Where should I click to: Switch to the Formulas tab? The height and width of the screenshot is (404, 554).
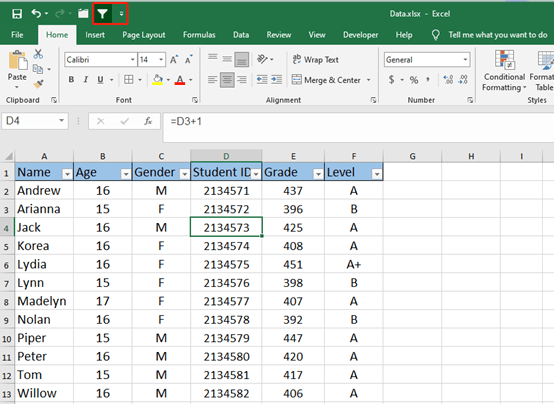pyautogui.click(x=199, y=35)
